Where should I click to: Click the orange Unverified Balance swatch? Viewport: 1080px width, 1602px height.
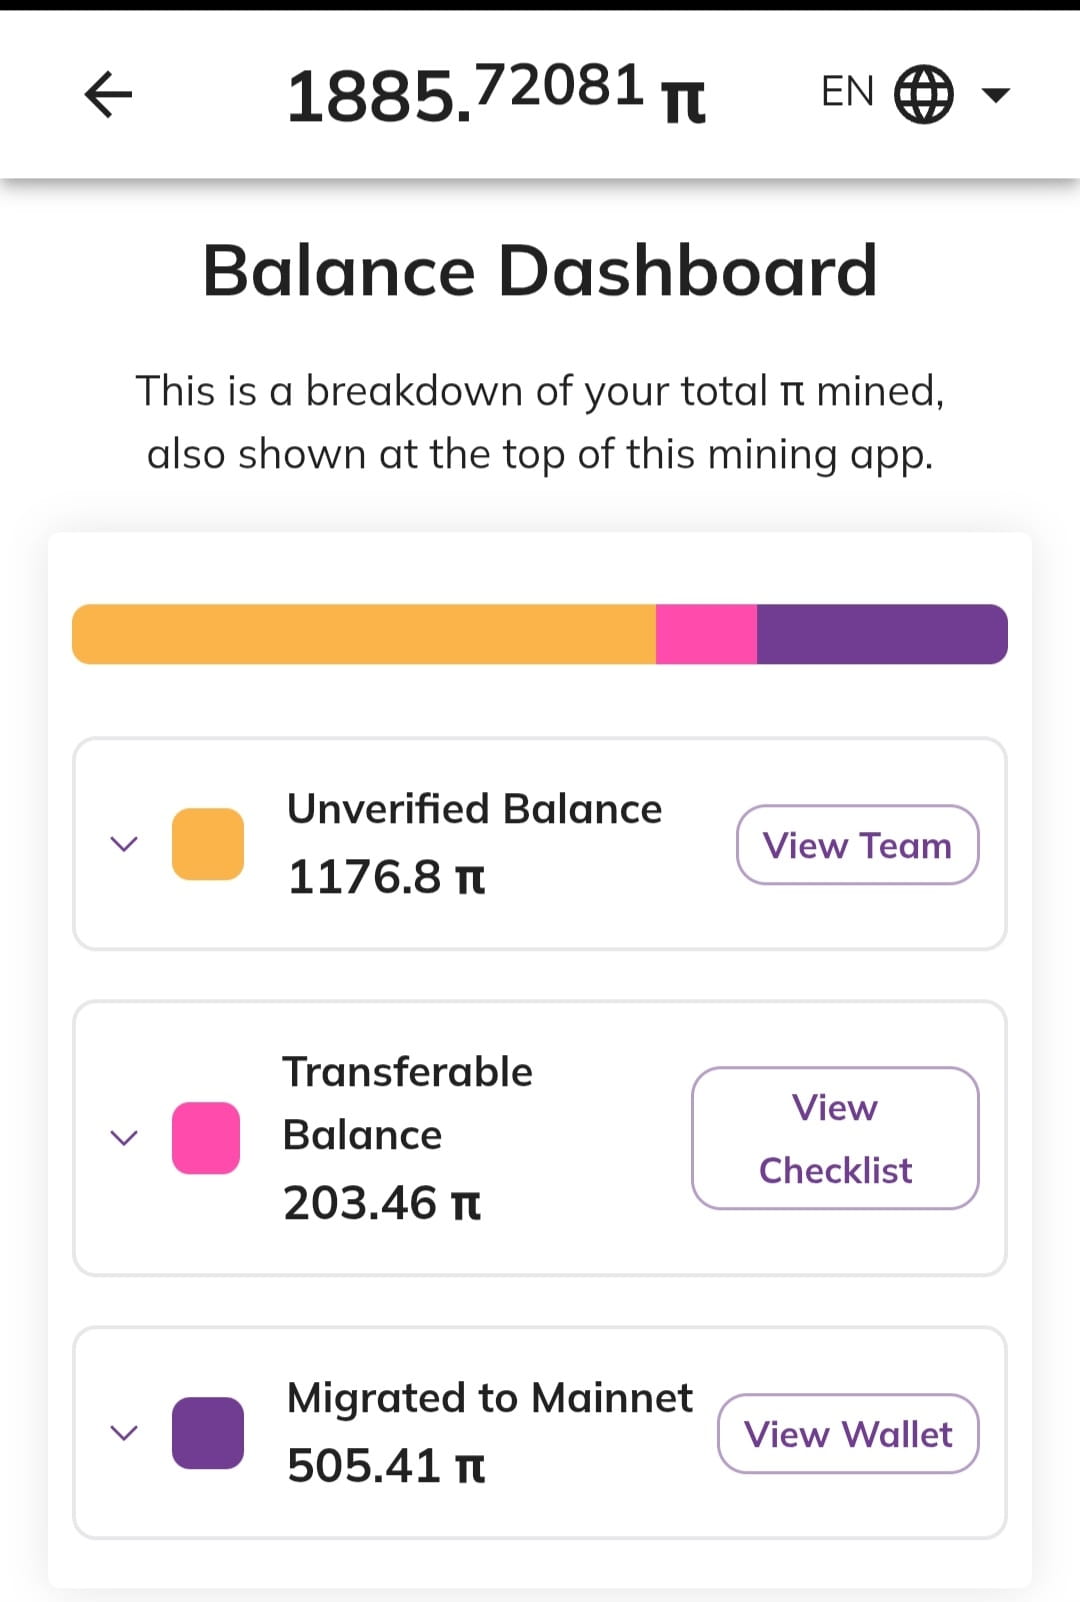coord(208,844)
